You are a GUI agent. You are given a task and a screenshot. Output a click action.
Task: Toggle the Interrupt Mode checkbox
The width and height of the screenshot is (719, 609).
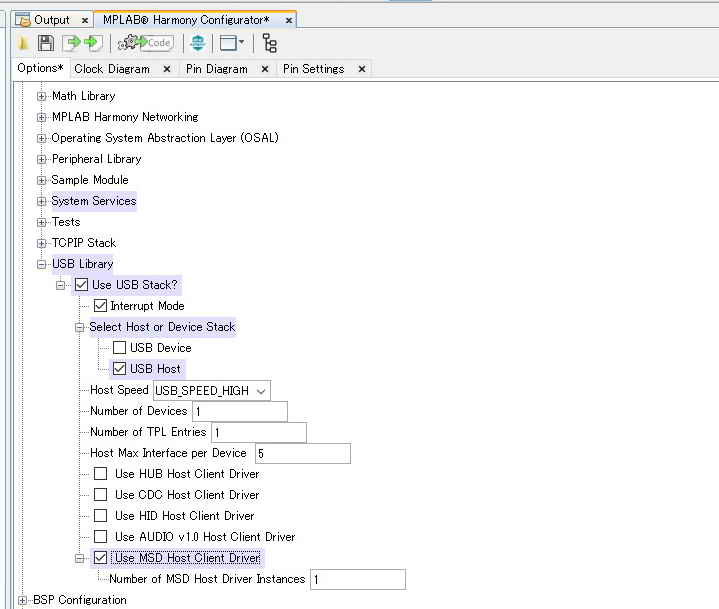click(100, 306)
